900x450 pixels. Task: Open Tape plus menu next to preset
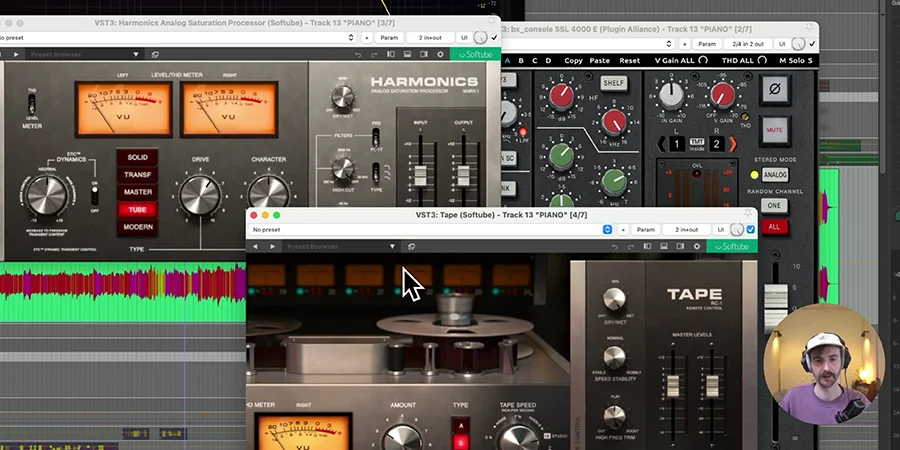pos(623,230)
